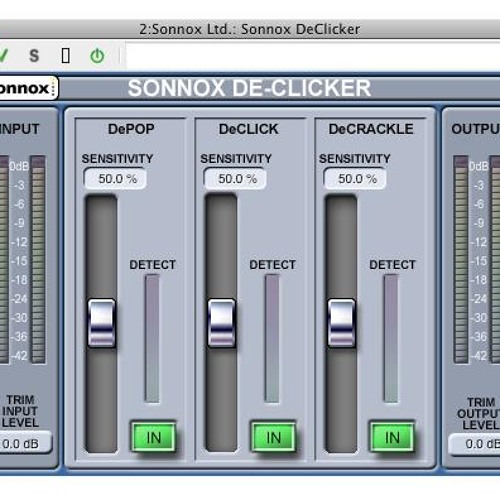
Task: Toggle the green power bypass icon
Action: 97,56
